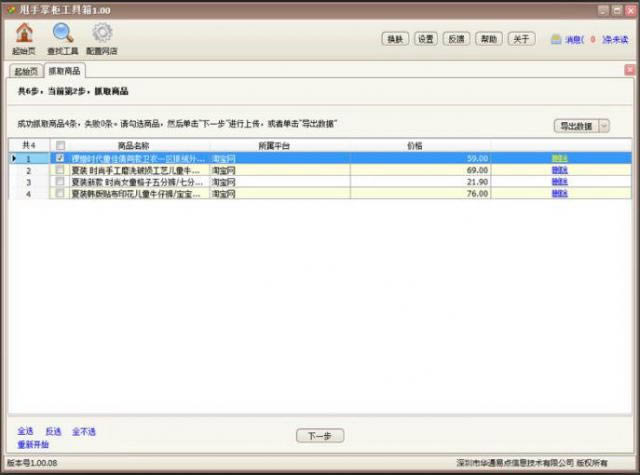The width and height of the screenshot is (640, 475).
Task: Click the 重新开始 restart link
Action: 32,444
